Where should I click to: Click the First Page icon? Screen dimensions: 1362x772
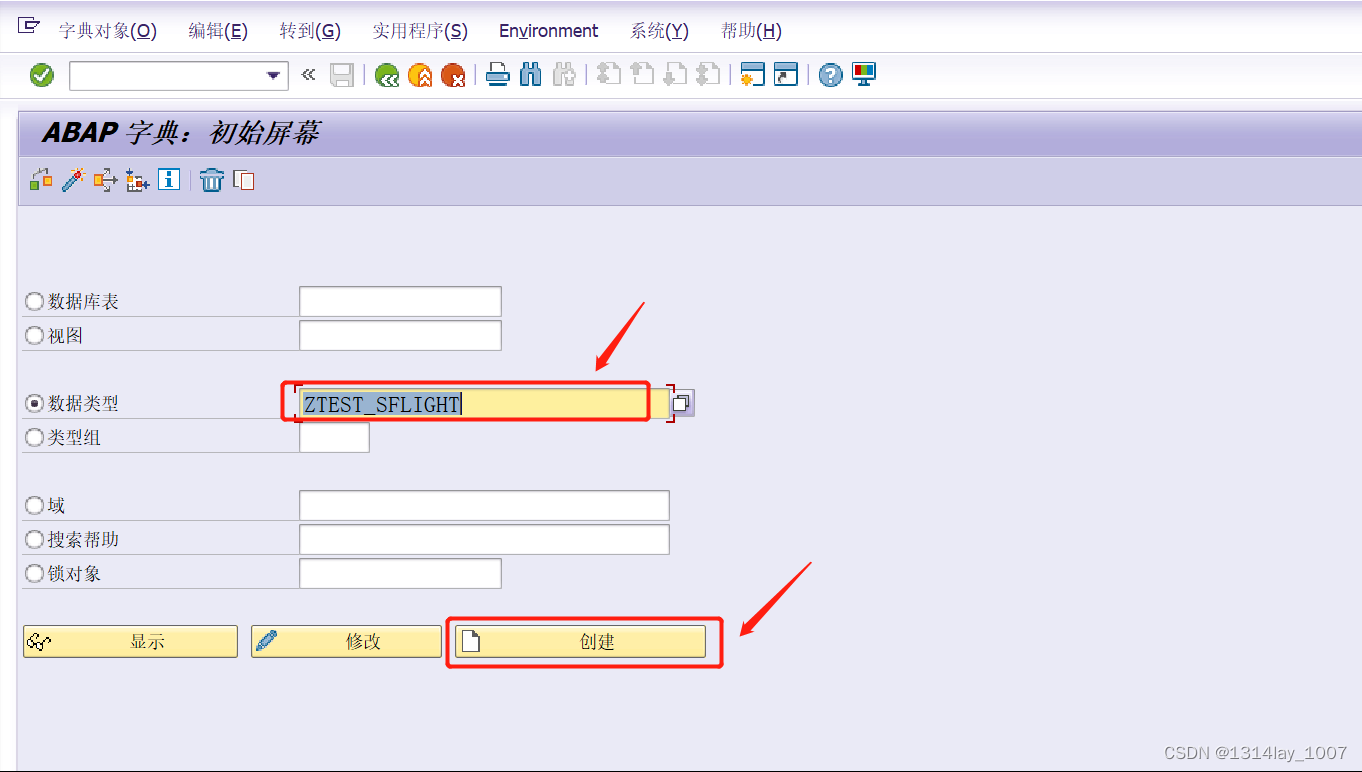608,75
